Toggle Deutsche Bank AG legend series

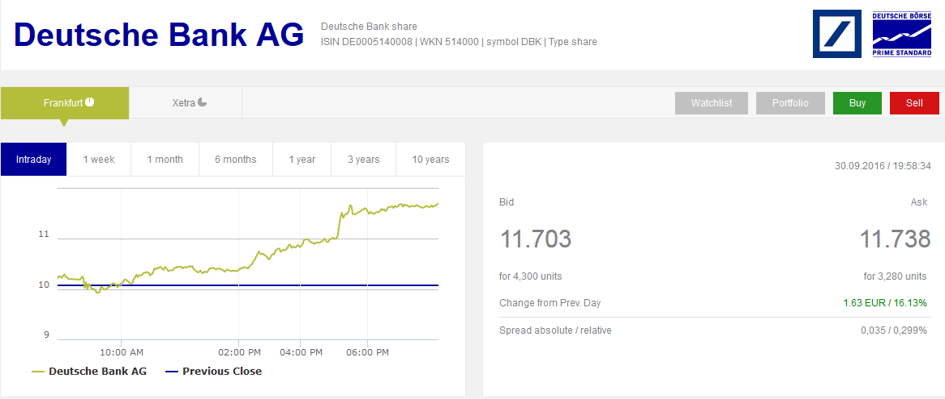tap(89, 371)
